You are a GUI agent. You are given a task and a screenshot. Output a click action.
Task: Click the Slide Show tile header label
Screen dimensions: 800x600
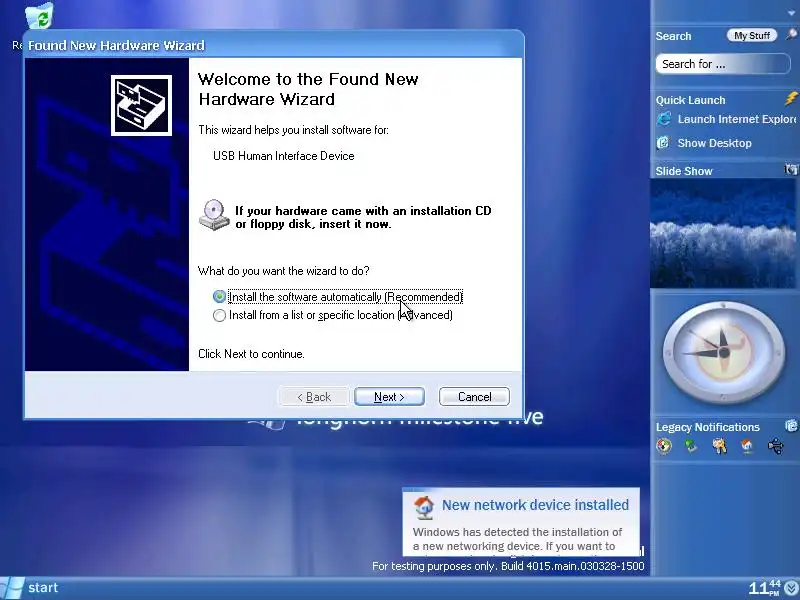[684, 171]
